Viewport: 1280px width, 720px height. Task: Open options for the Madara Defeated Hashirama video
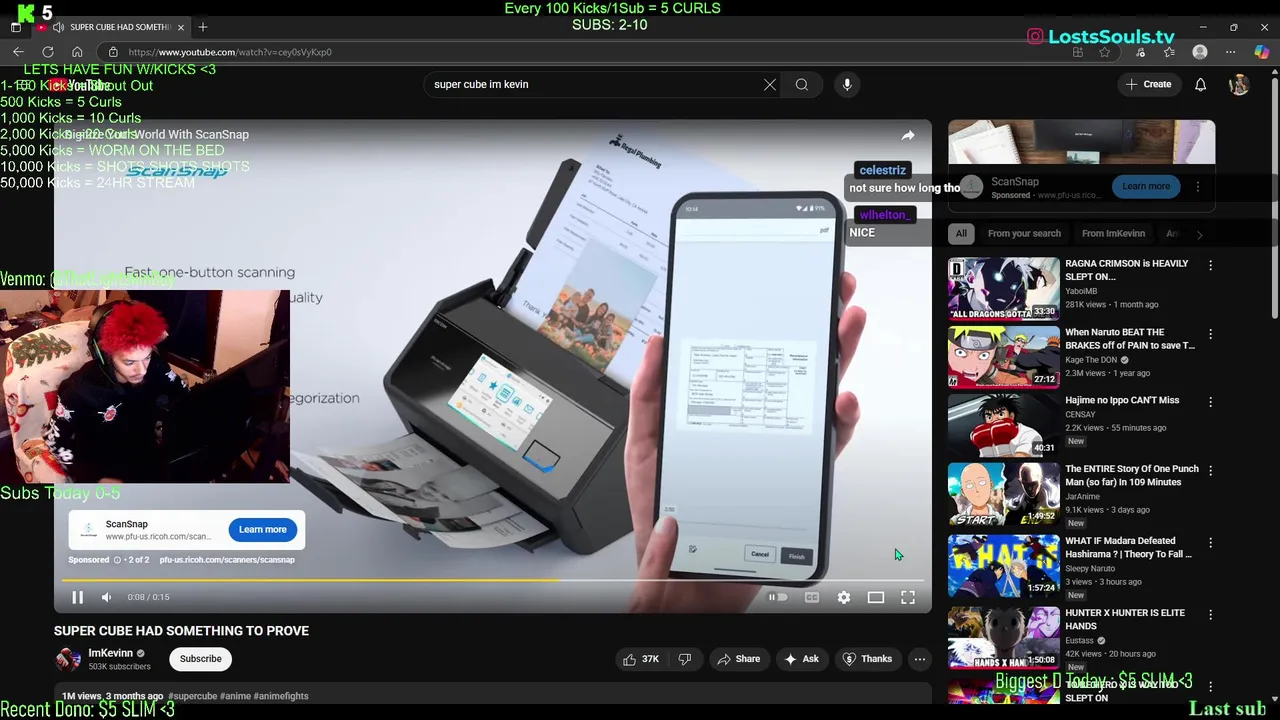coord(1211,543)
